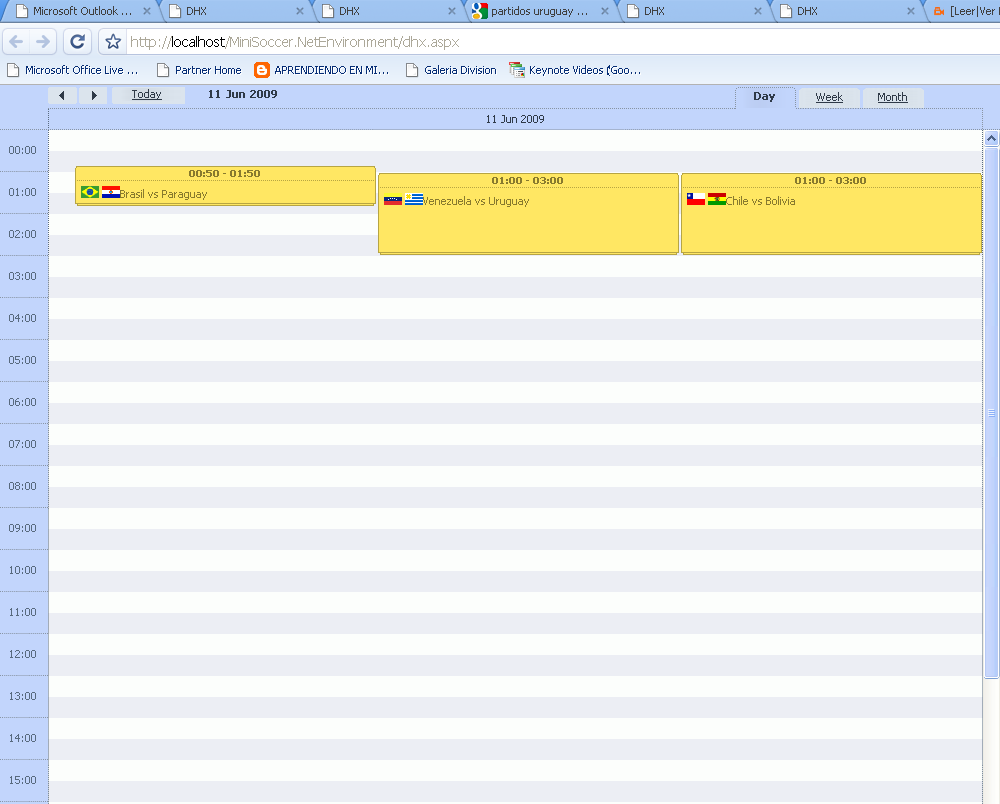Click Blogger icon of APRENDIENDO bookmark
Image resolution: width=1000 pixels, height=804 pixels.
261,70
